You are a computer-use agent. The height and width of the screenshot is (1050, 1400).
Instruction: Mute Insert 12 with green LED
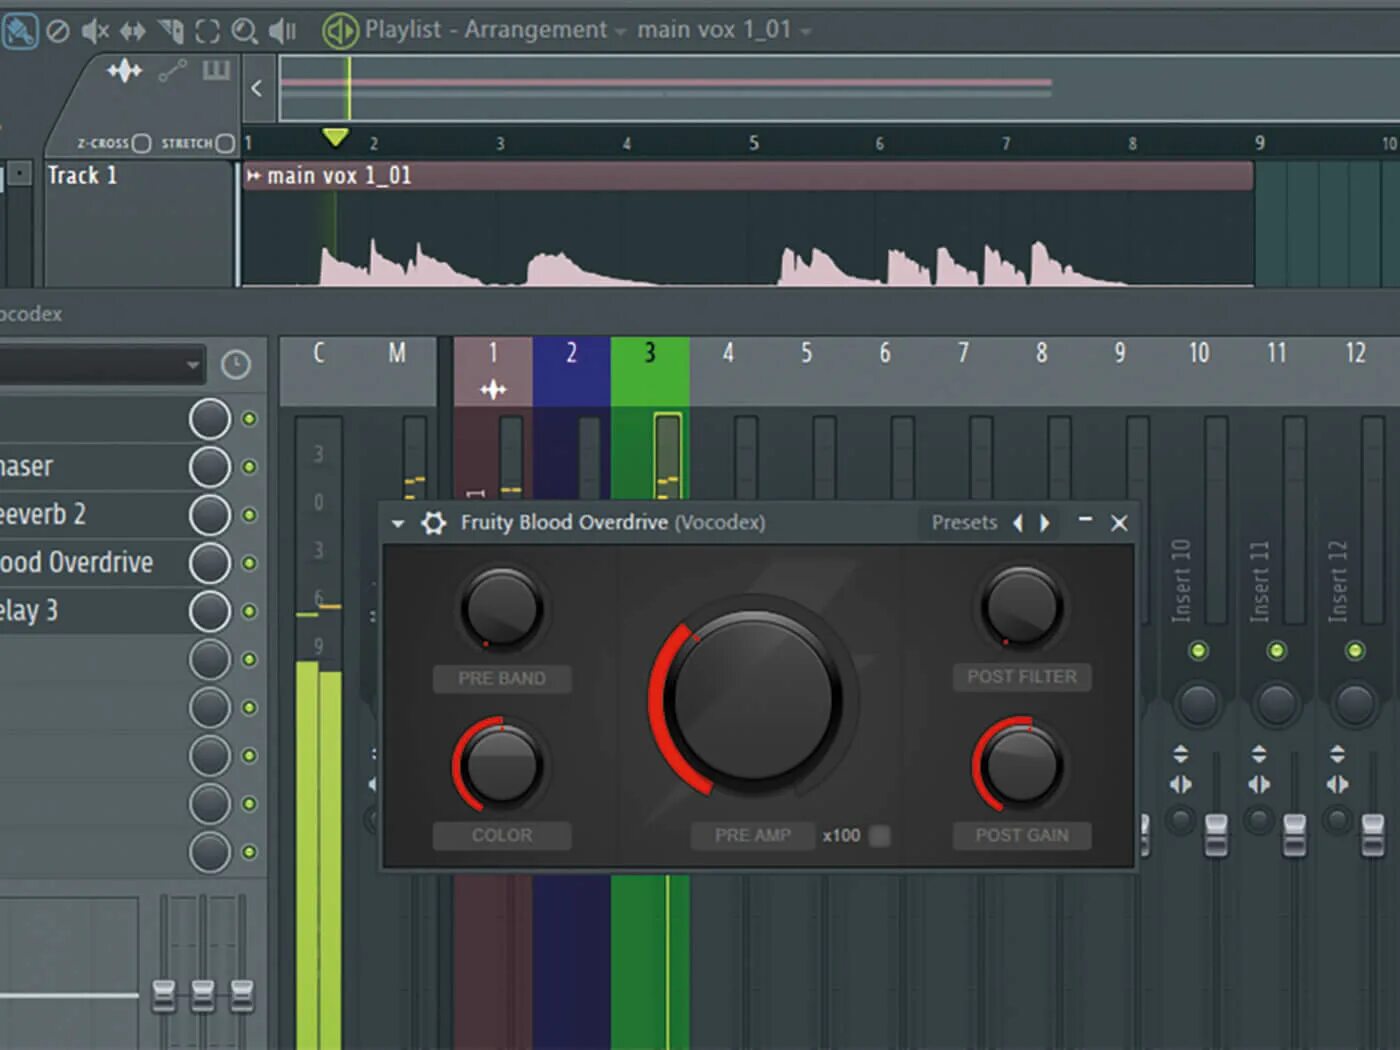1354,651
